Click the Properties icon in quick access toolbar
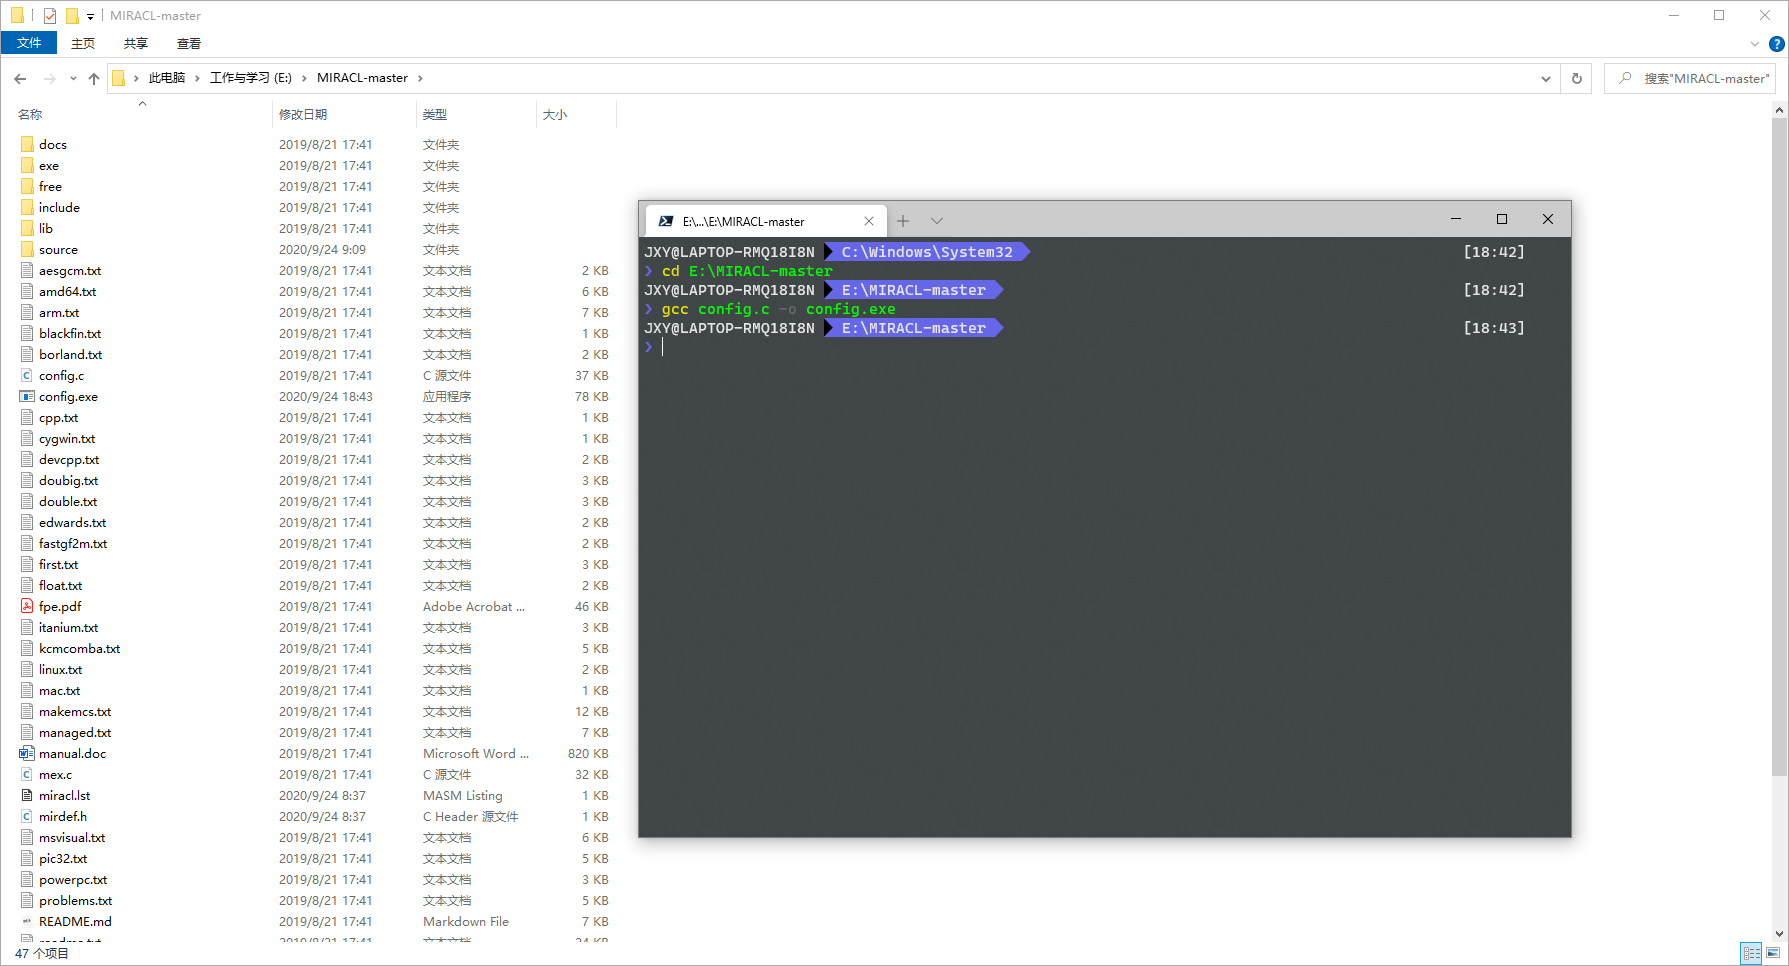1789x966 pixels. click(x=48, y=15)
